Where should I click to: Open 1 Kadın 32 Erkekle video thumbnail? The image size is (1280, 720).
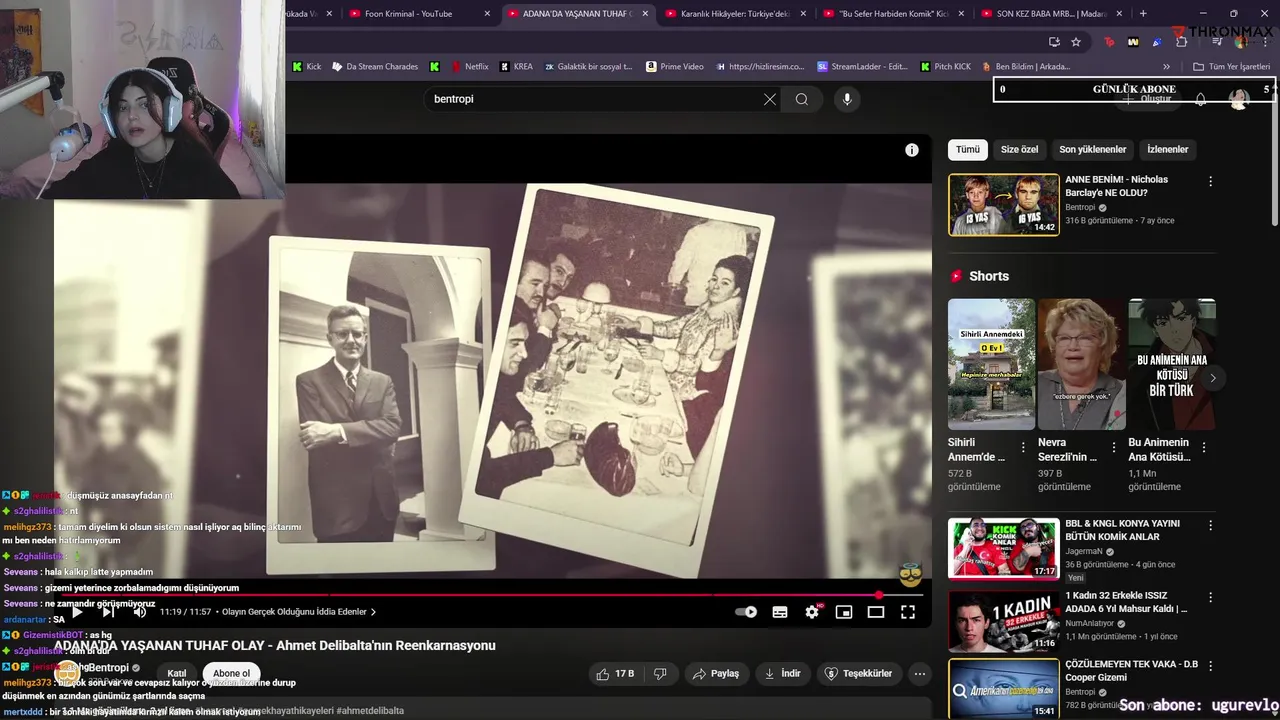pyautogui.click(x=1004, y=621)
